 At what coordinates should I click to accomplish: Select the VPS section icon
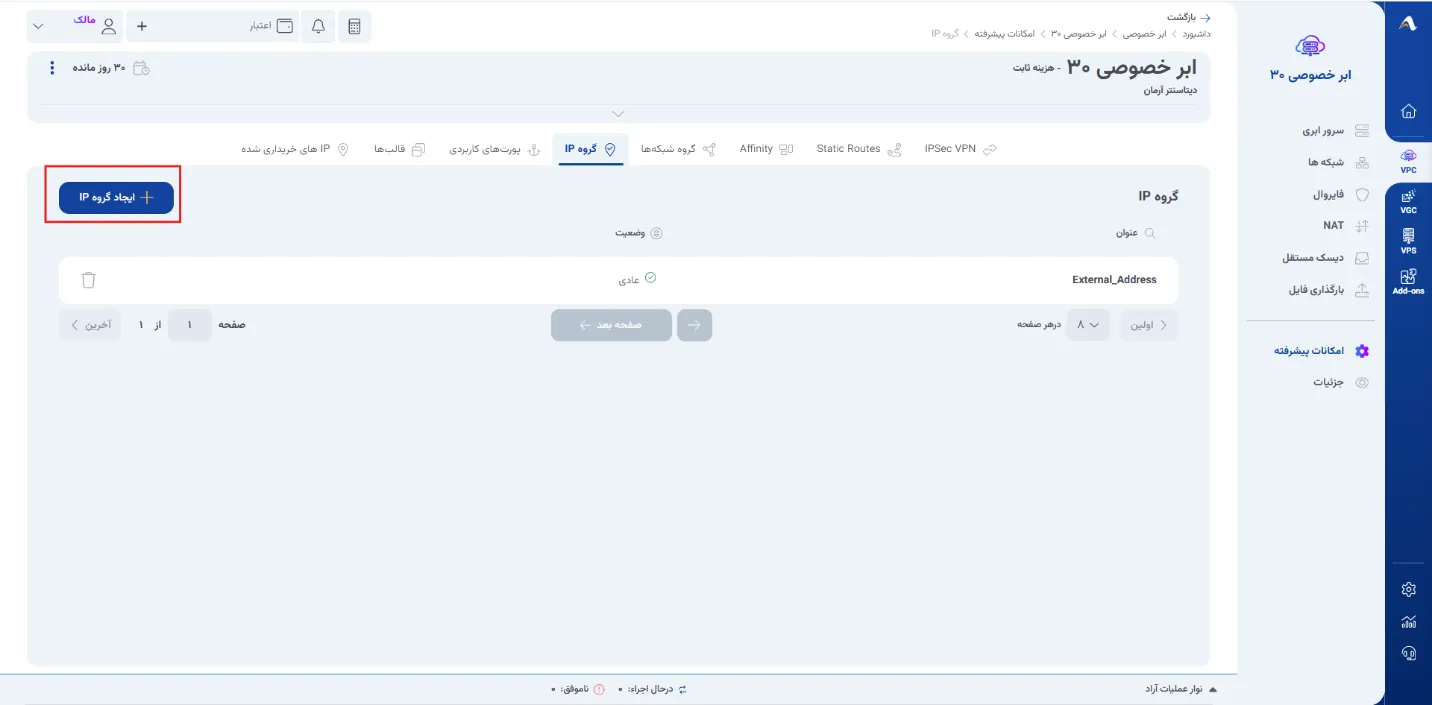pyautogui.click(x=1408, y=242)
